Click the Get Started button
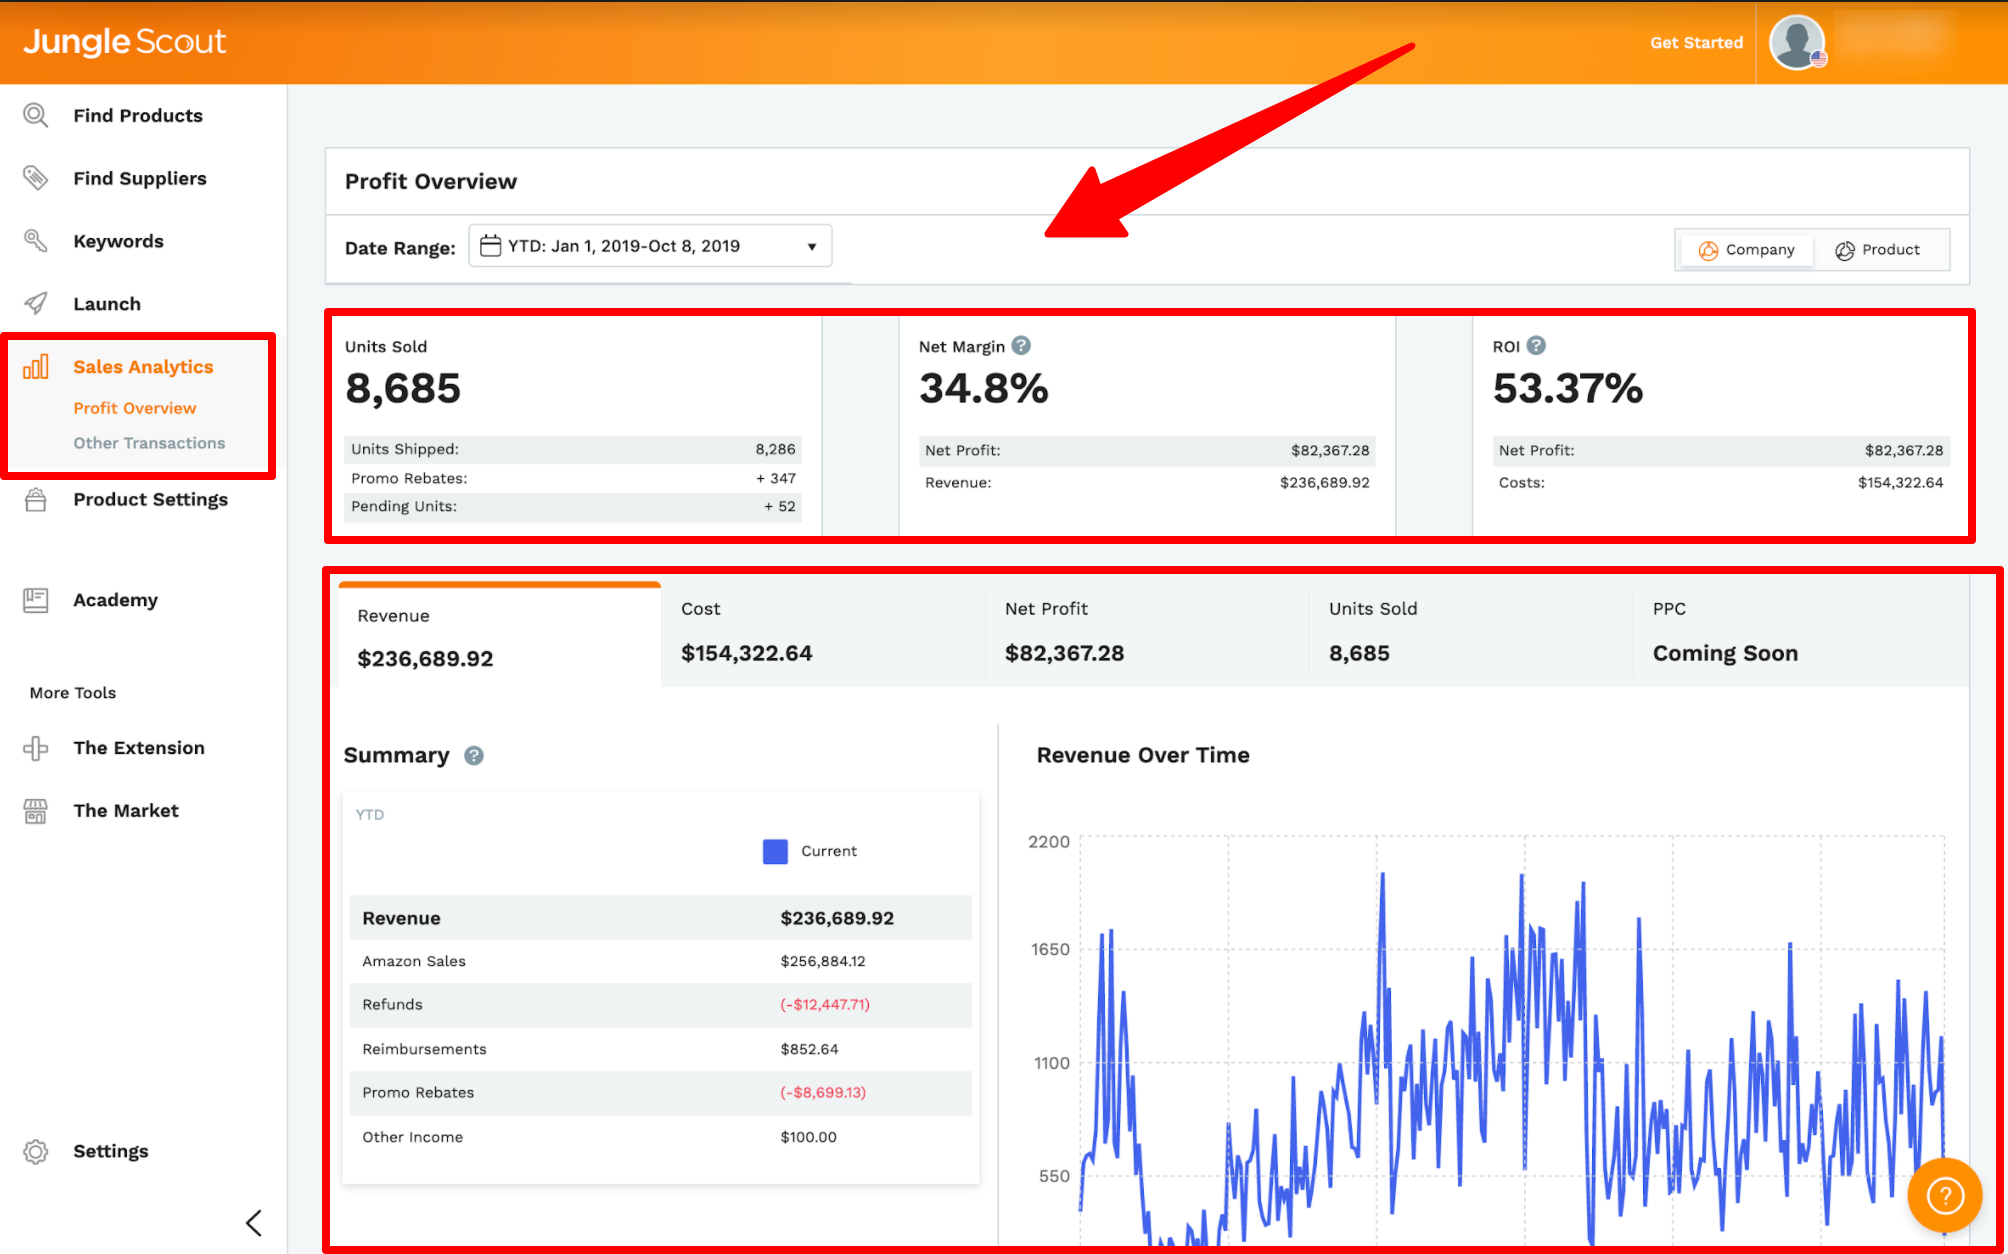The height and width of the screenshot is (1254, 2008). pyautogui.click(x=1696, y=42)
